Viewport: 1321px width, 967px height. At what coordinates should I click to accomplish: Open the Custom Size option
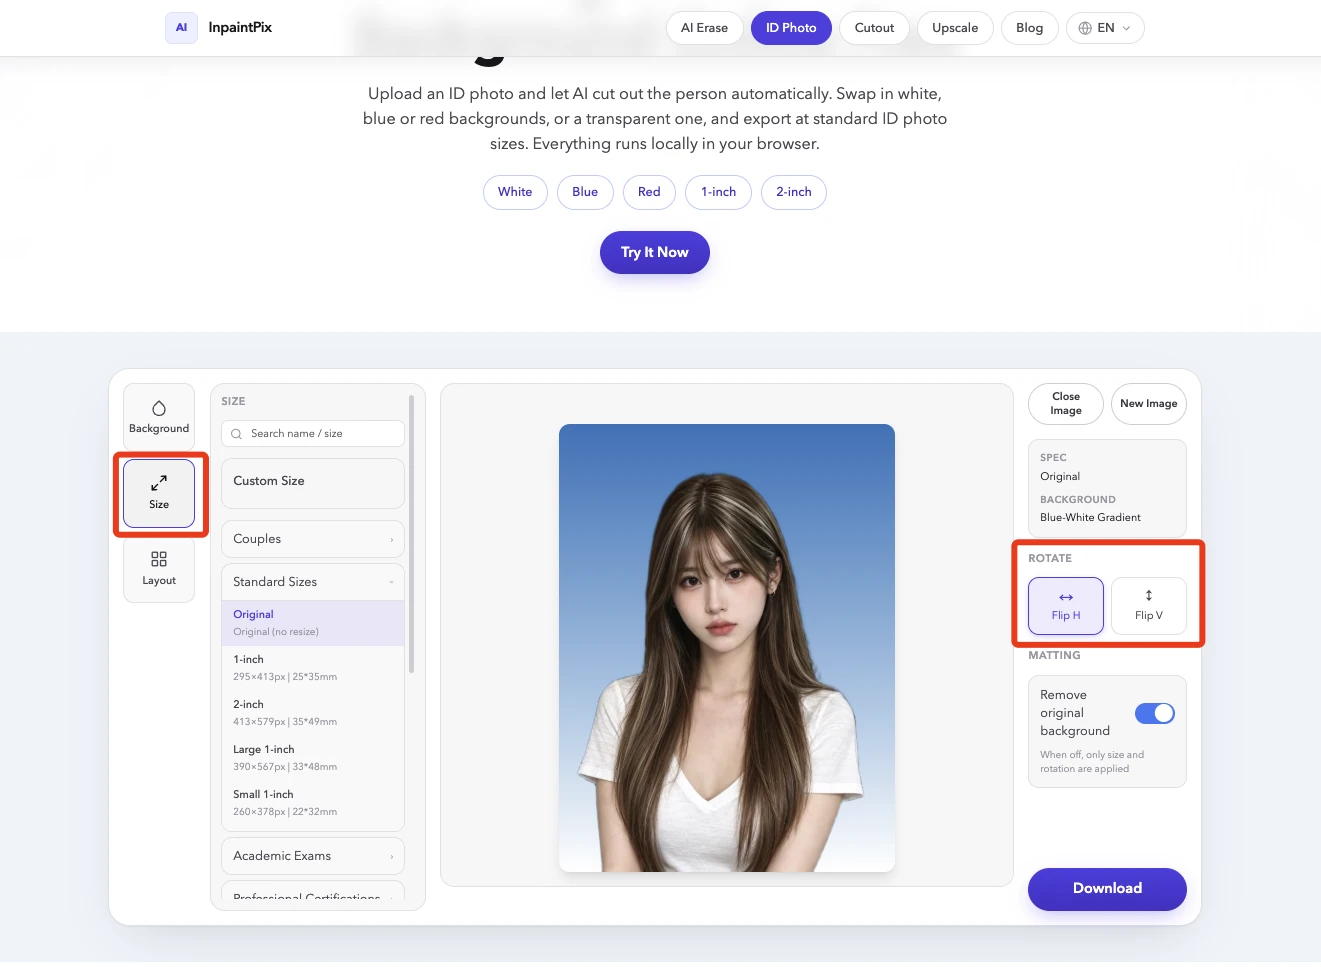pos(313,484)
